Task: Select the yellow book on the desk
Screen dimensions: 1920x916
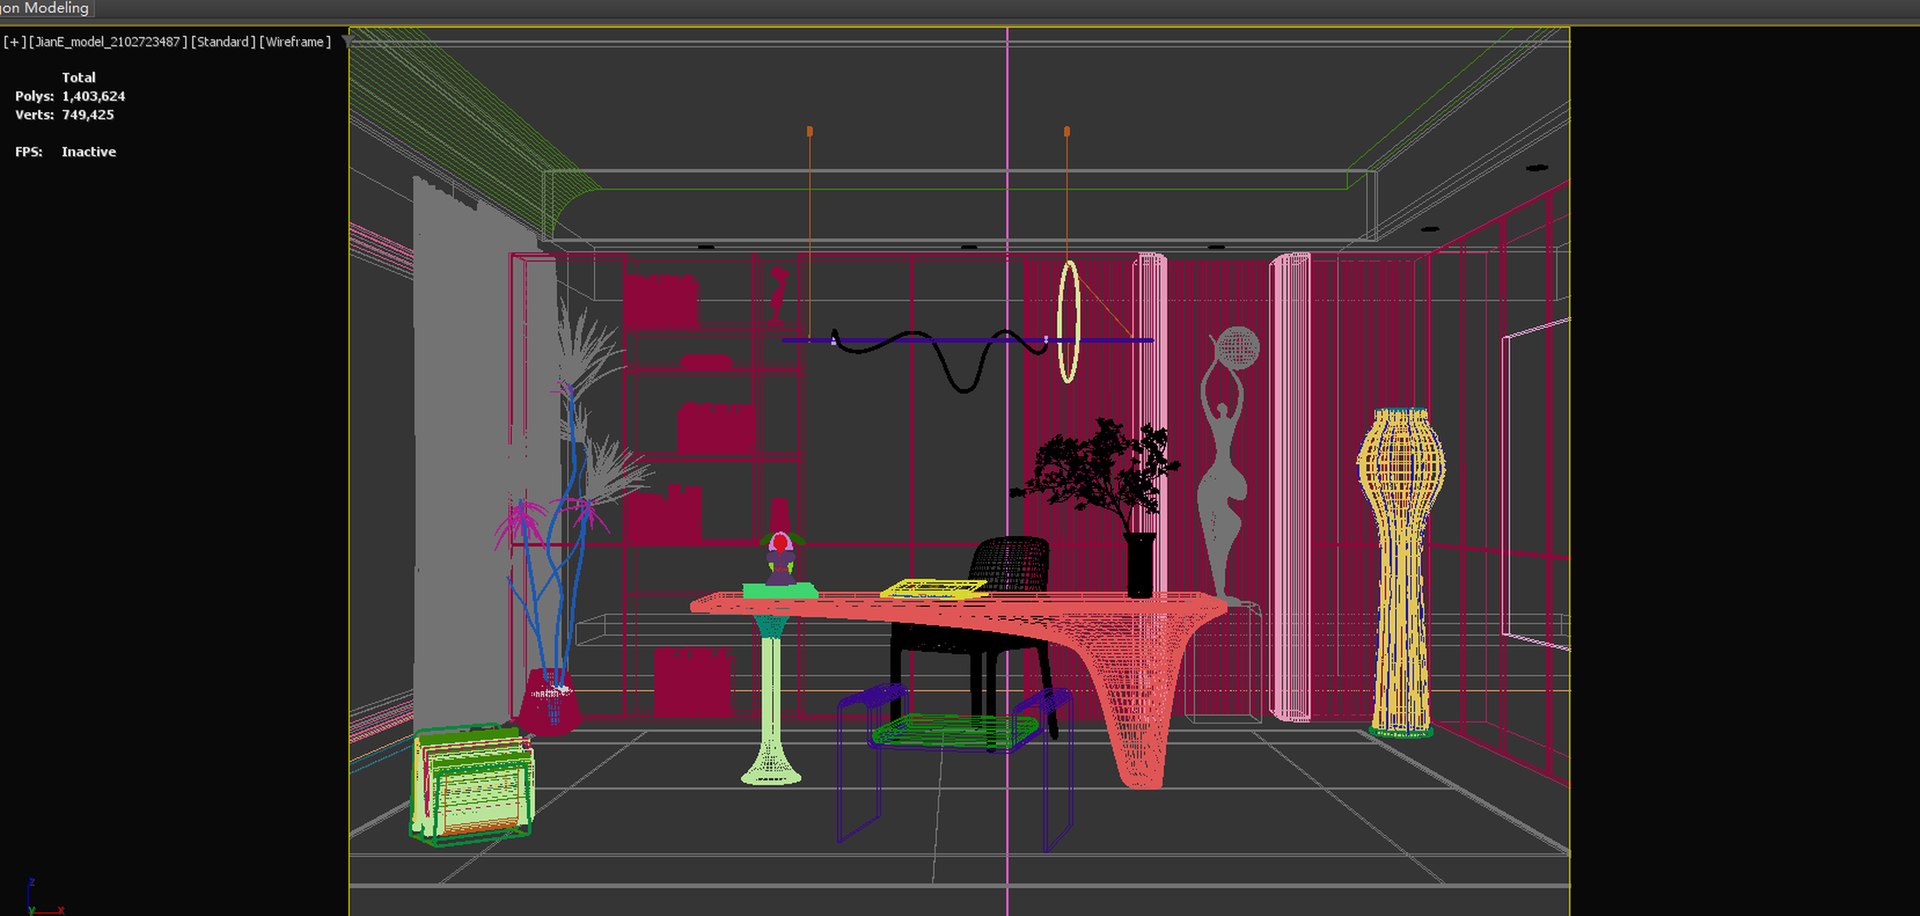Action: 933,589
